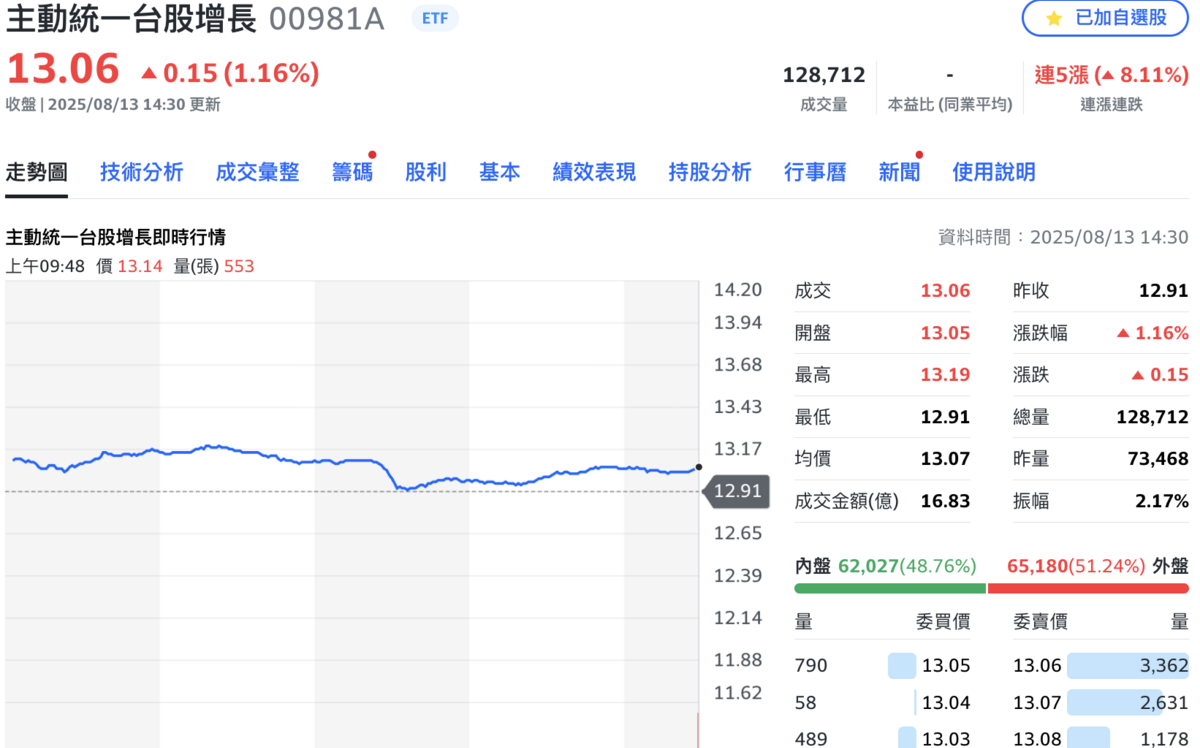Click the stock code 00981A
Screen dimensions: 1200x748
point(327,18)
